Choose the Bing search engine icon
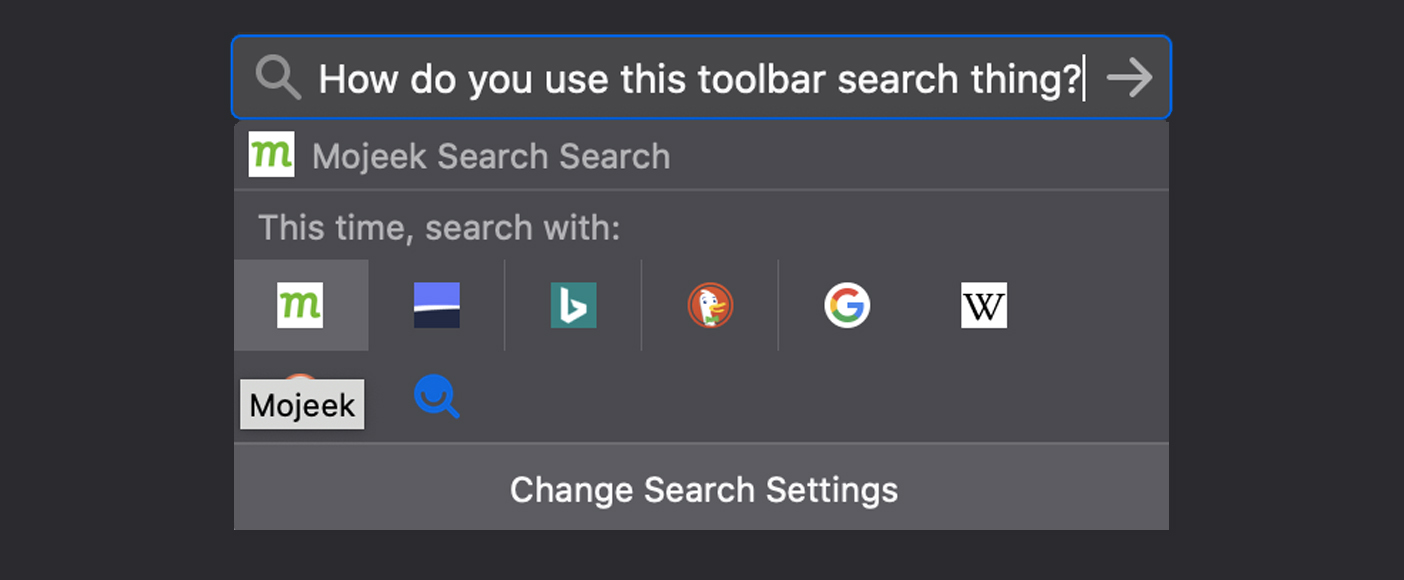The width and height of the screenshot is (1404, 580). click(574, 305)
